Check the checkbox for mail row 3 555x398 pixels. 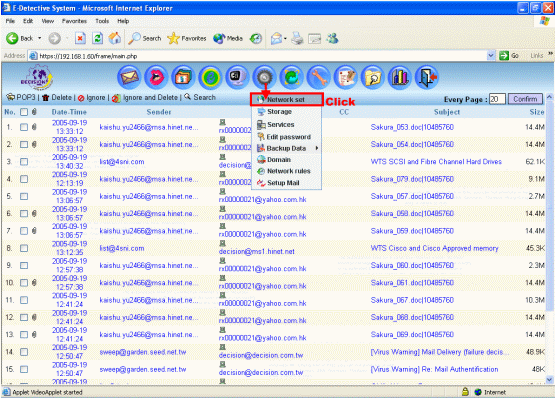coord(24,162)
